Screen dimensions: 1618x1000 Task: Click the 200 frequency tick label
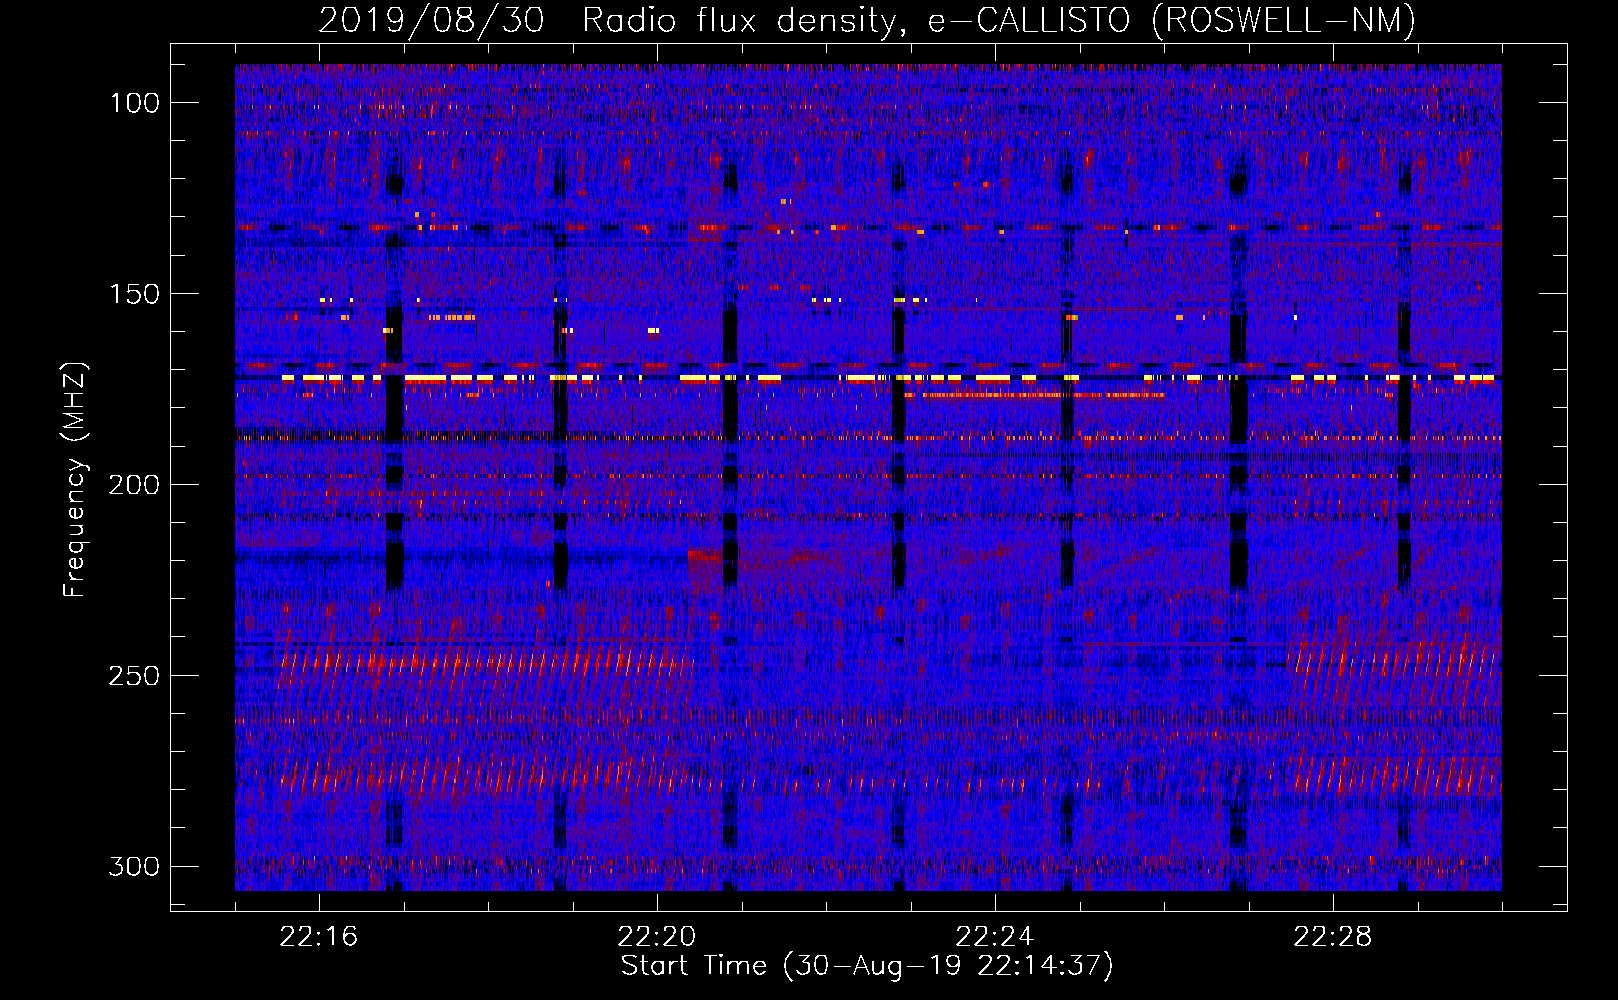tap(134, 485)
